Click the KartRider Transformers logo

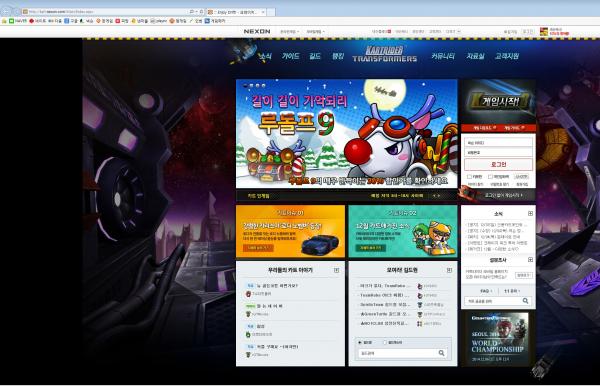tap(385, 54)
